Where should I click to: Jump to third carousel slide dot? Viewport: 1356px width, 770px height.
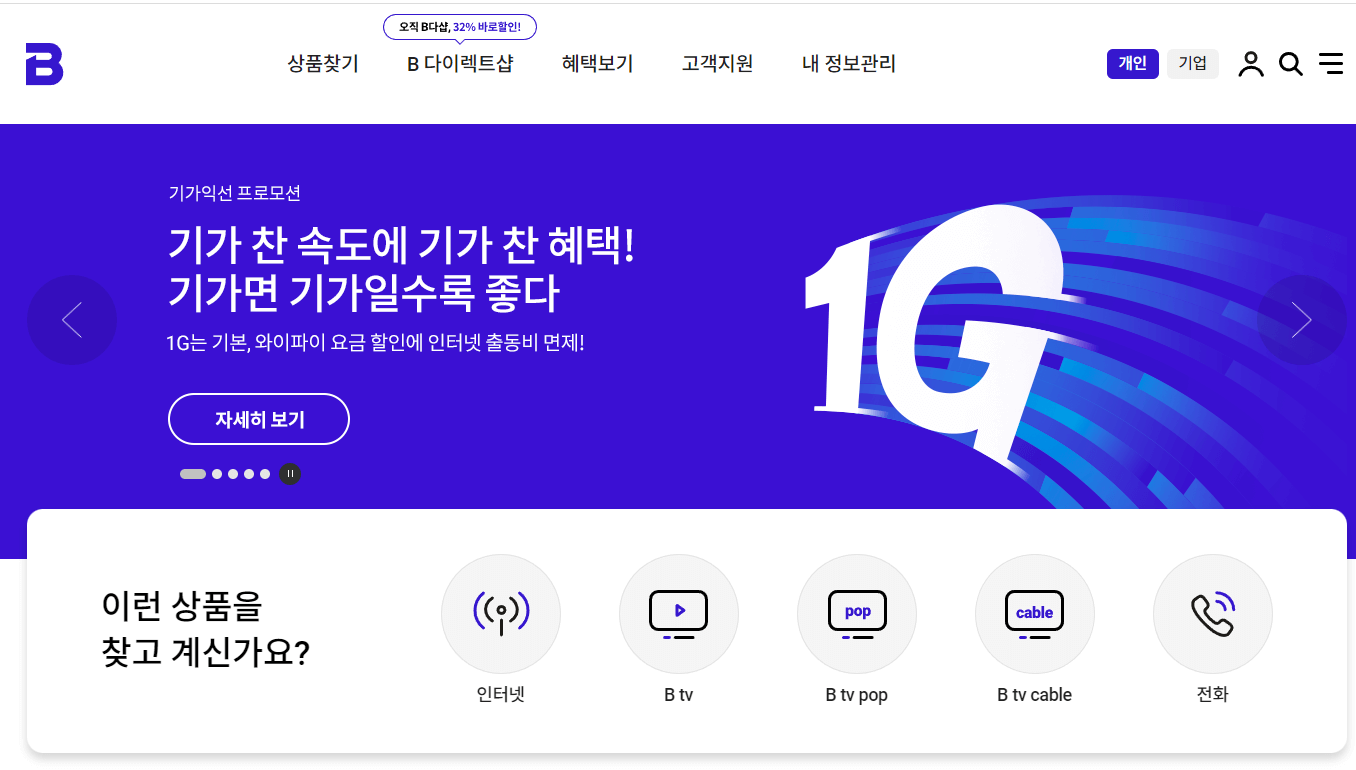pyautogui.click(x=233, y=474)
